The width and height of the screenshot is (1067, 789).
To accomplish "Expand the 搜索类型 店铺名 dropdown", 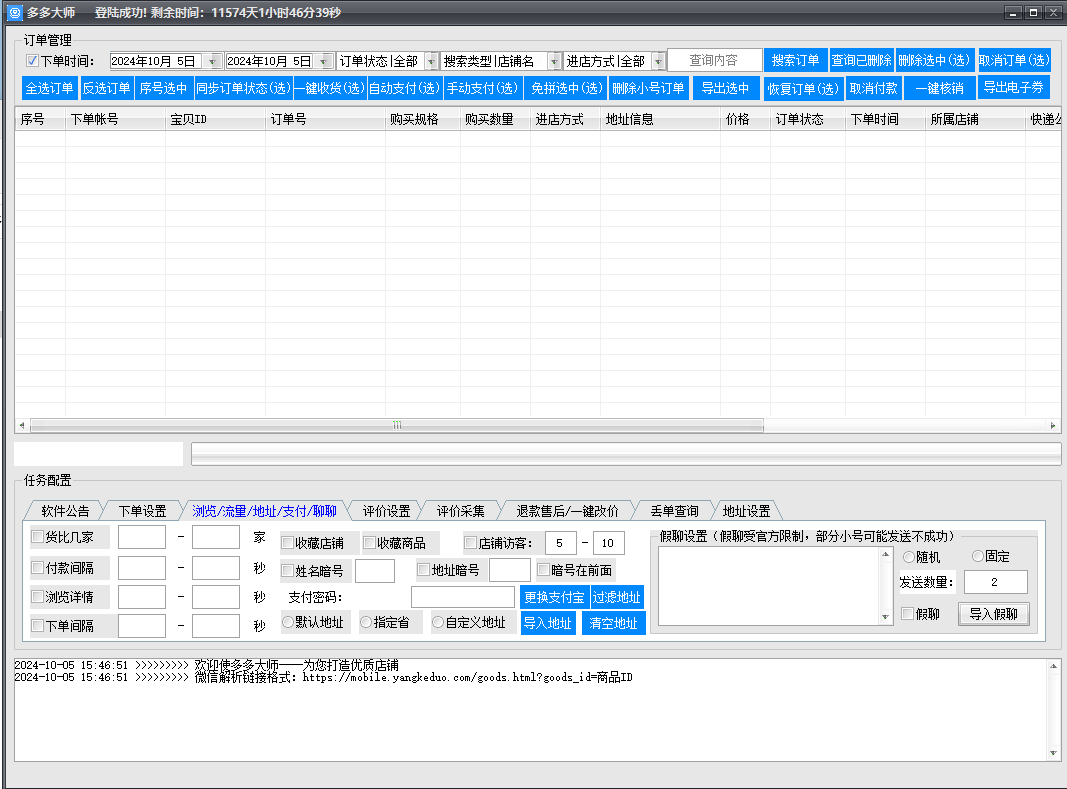I will (554, 61).
